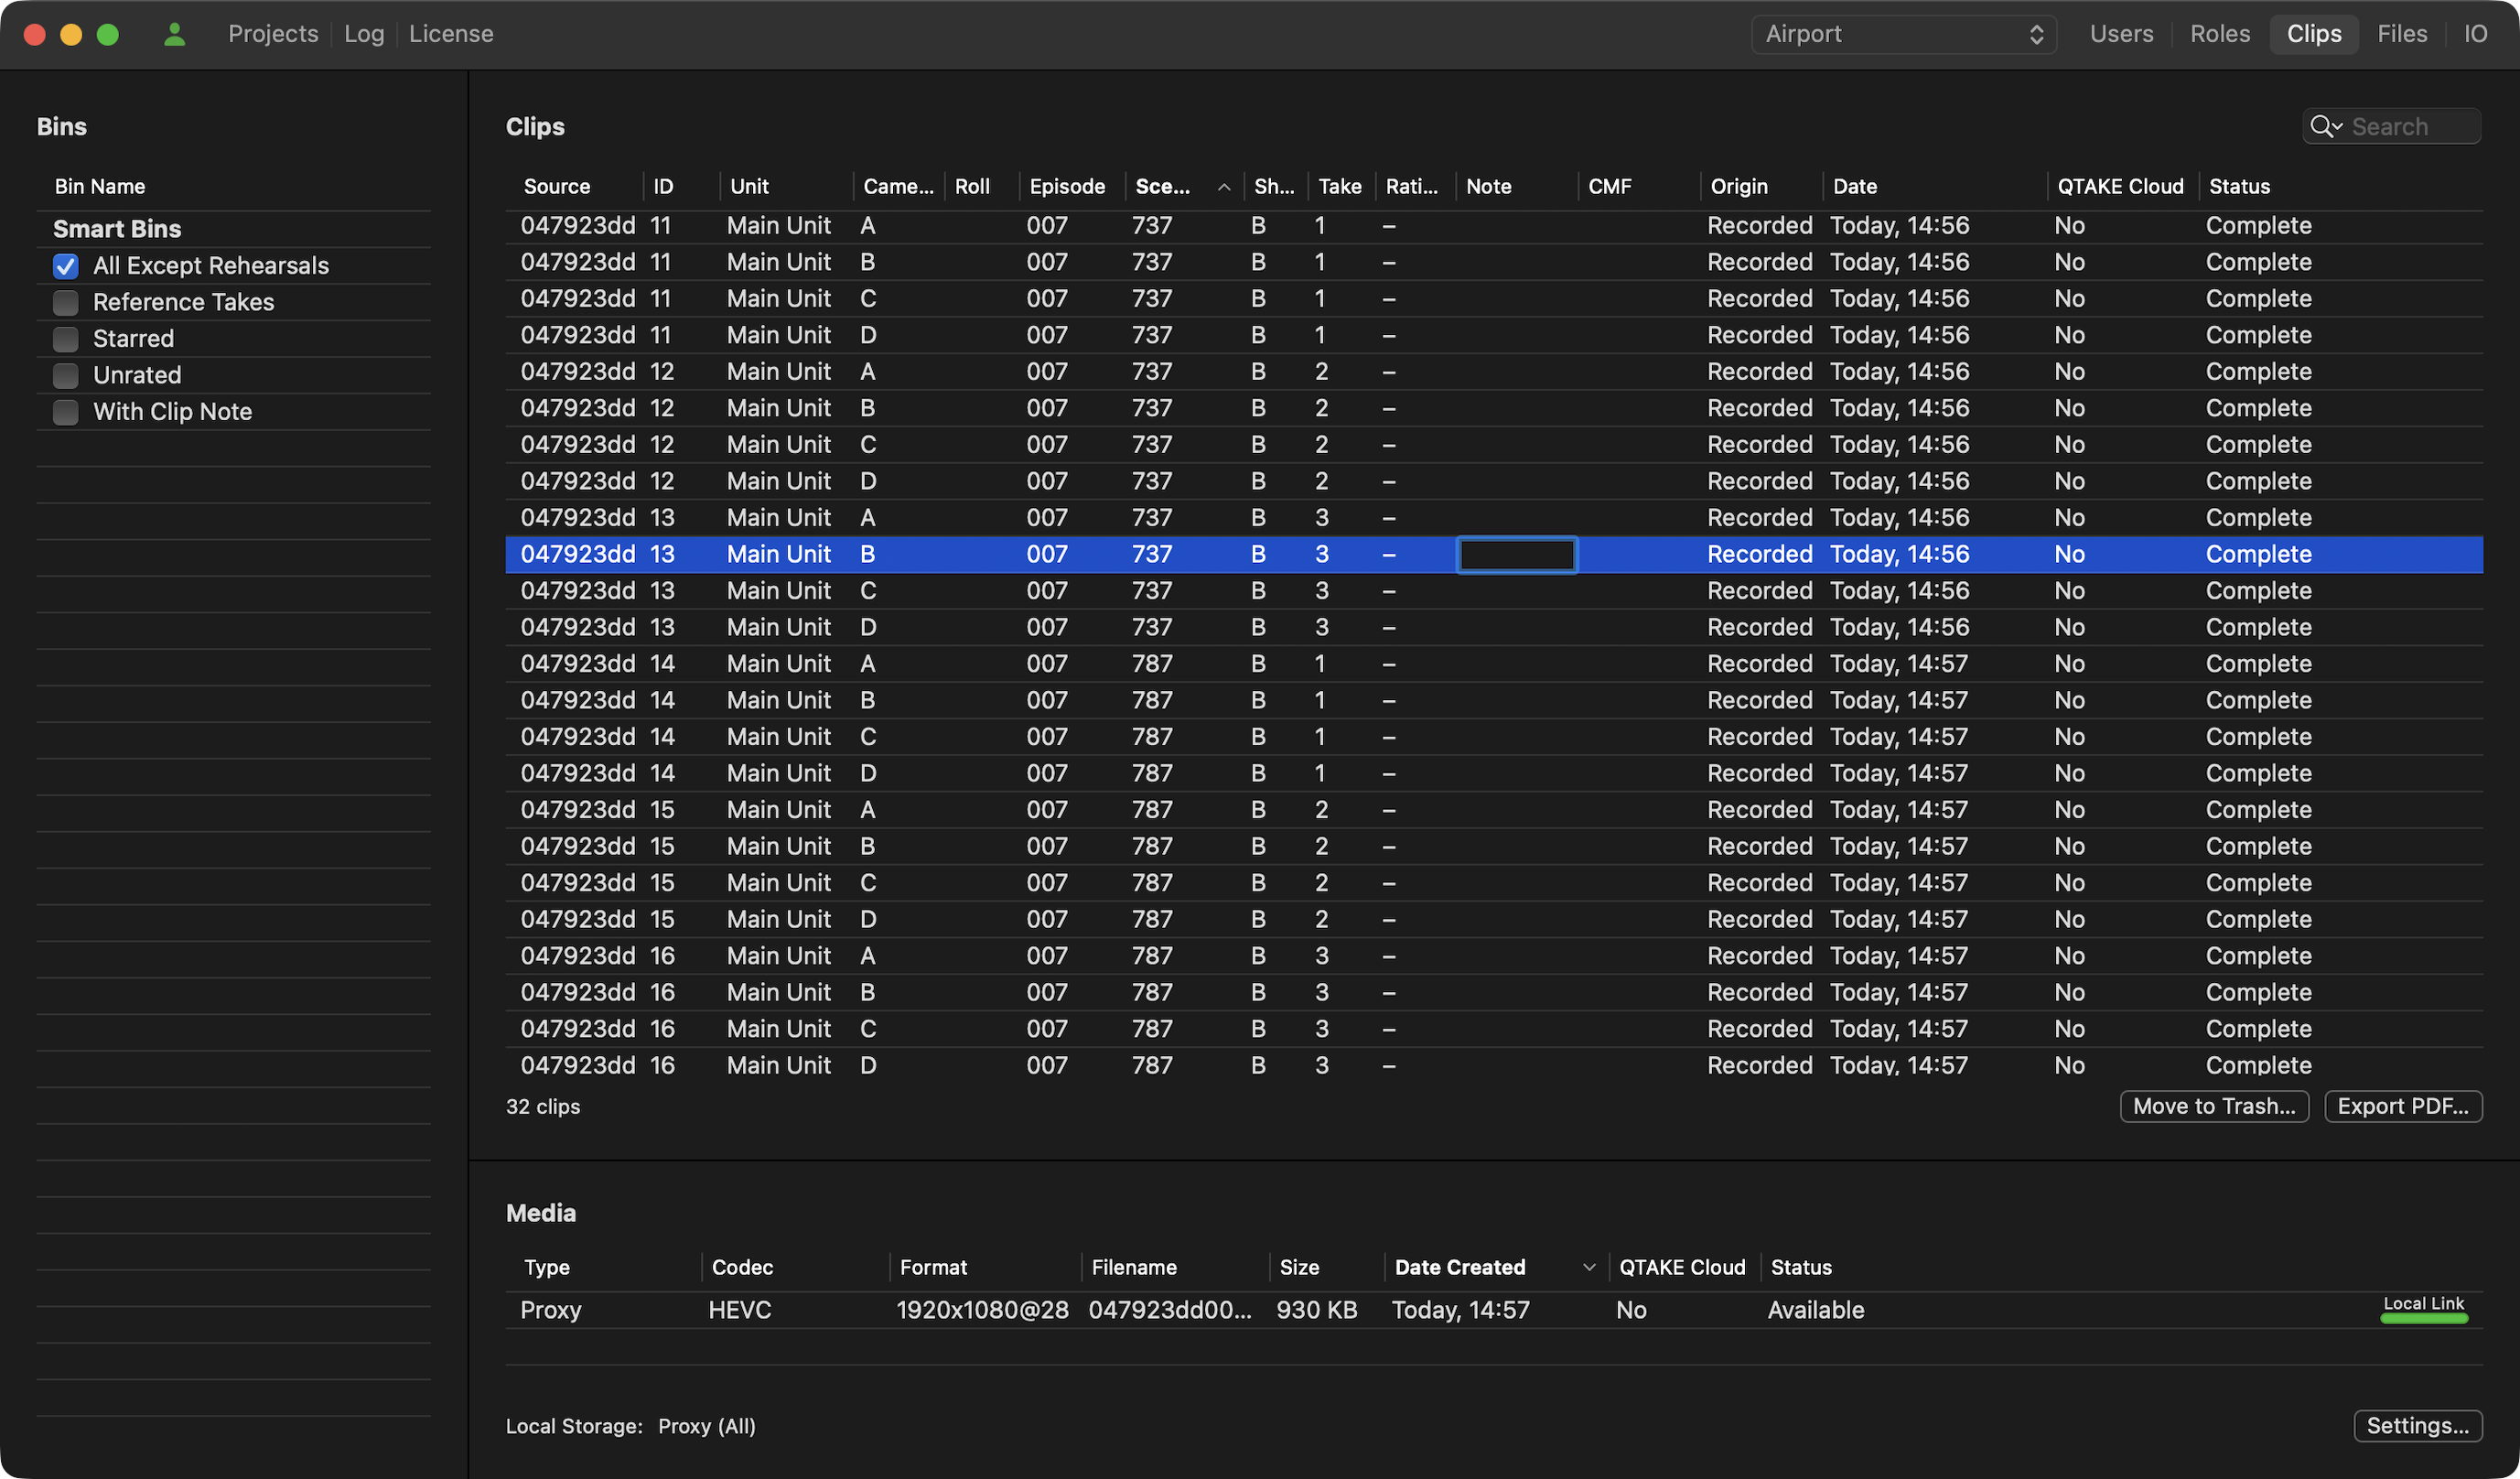Sort clips by Scene column header

click(1163, 187)
